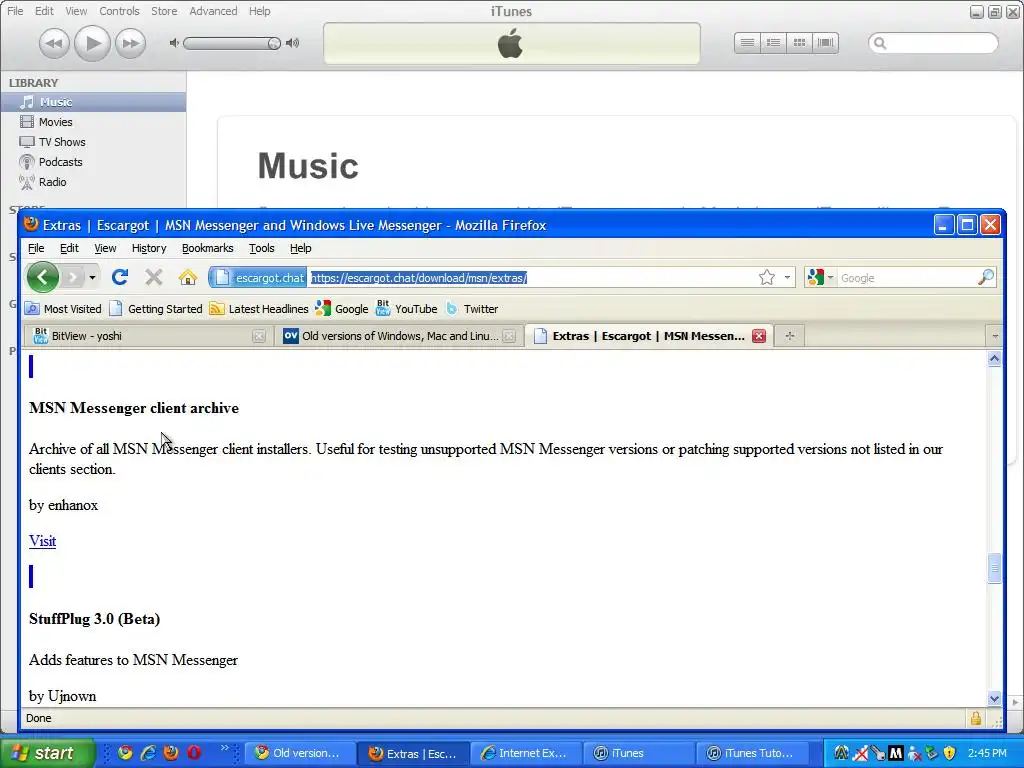Click the security padlock in Firefox status bar
Viewport: 1024px width, 768px height.
pos(976,718)
